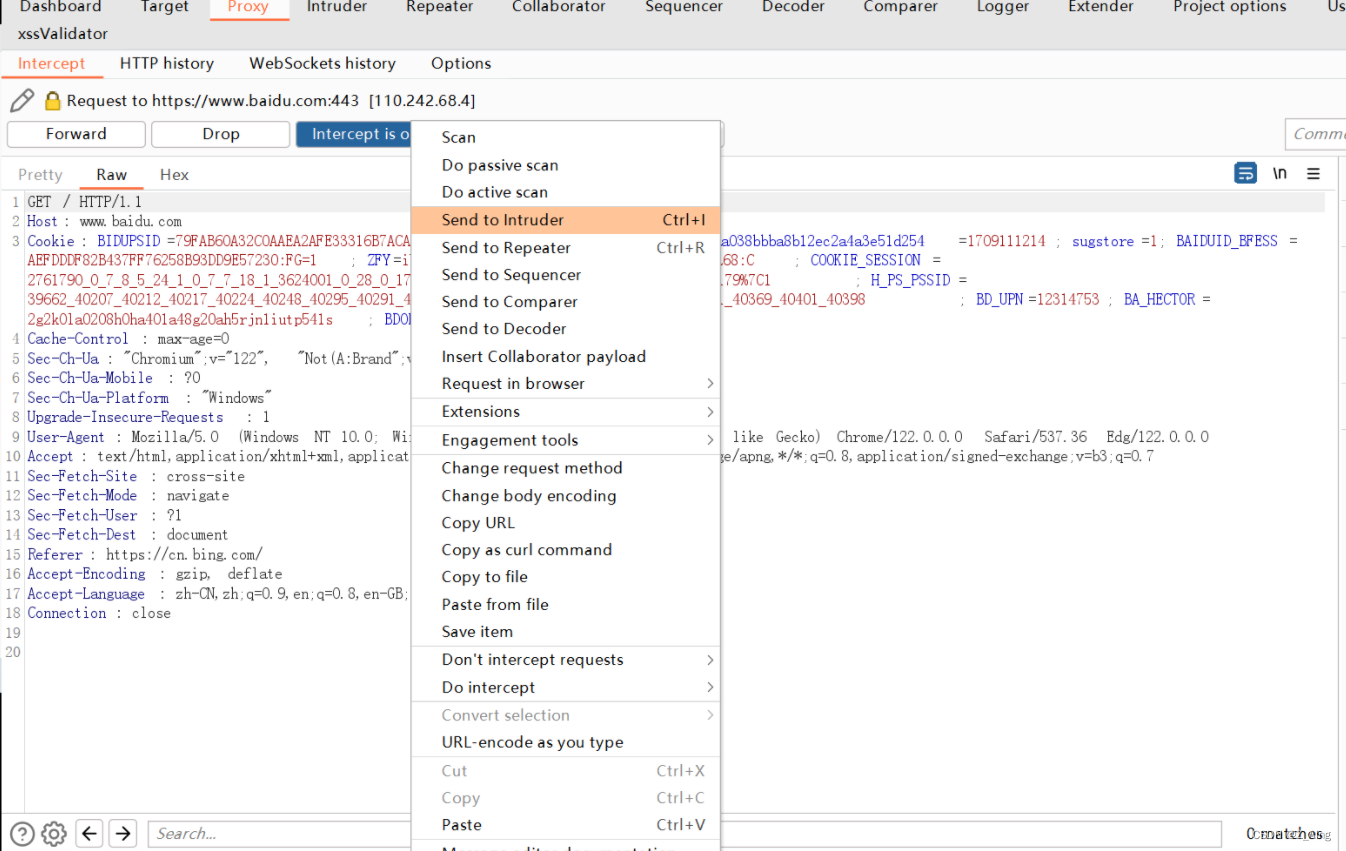This screenshot has height=851, width=1346.
Task: Click the blue line-wrap icon above the editor
Action: click(1245, 173)
